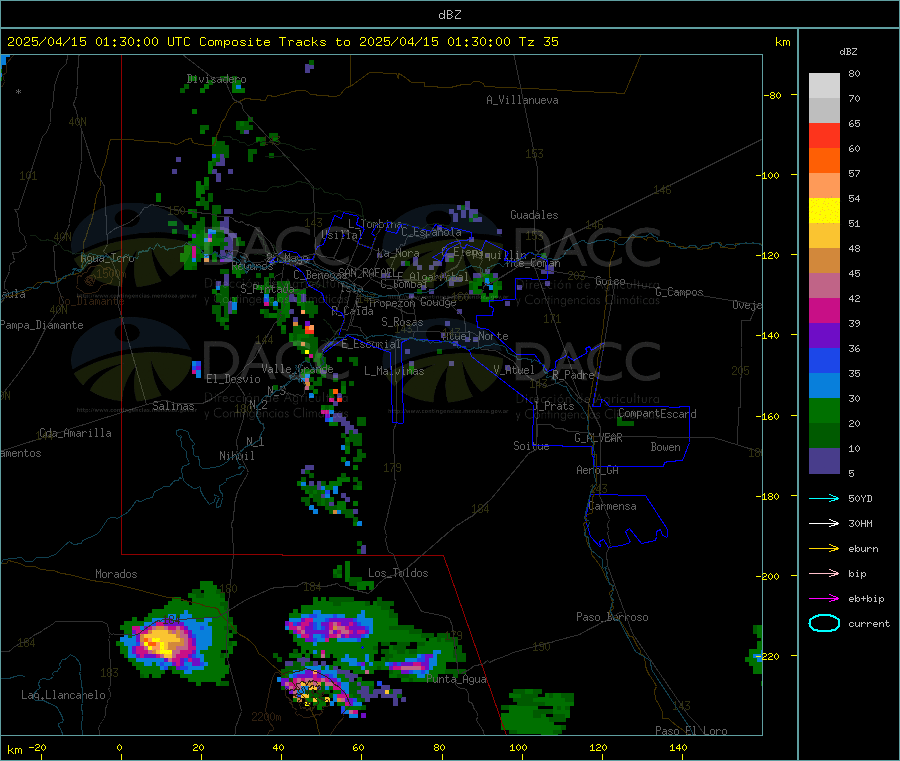900x761 pixels.
Task: Click the Bowen map label
Action: pos(665,446)
